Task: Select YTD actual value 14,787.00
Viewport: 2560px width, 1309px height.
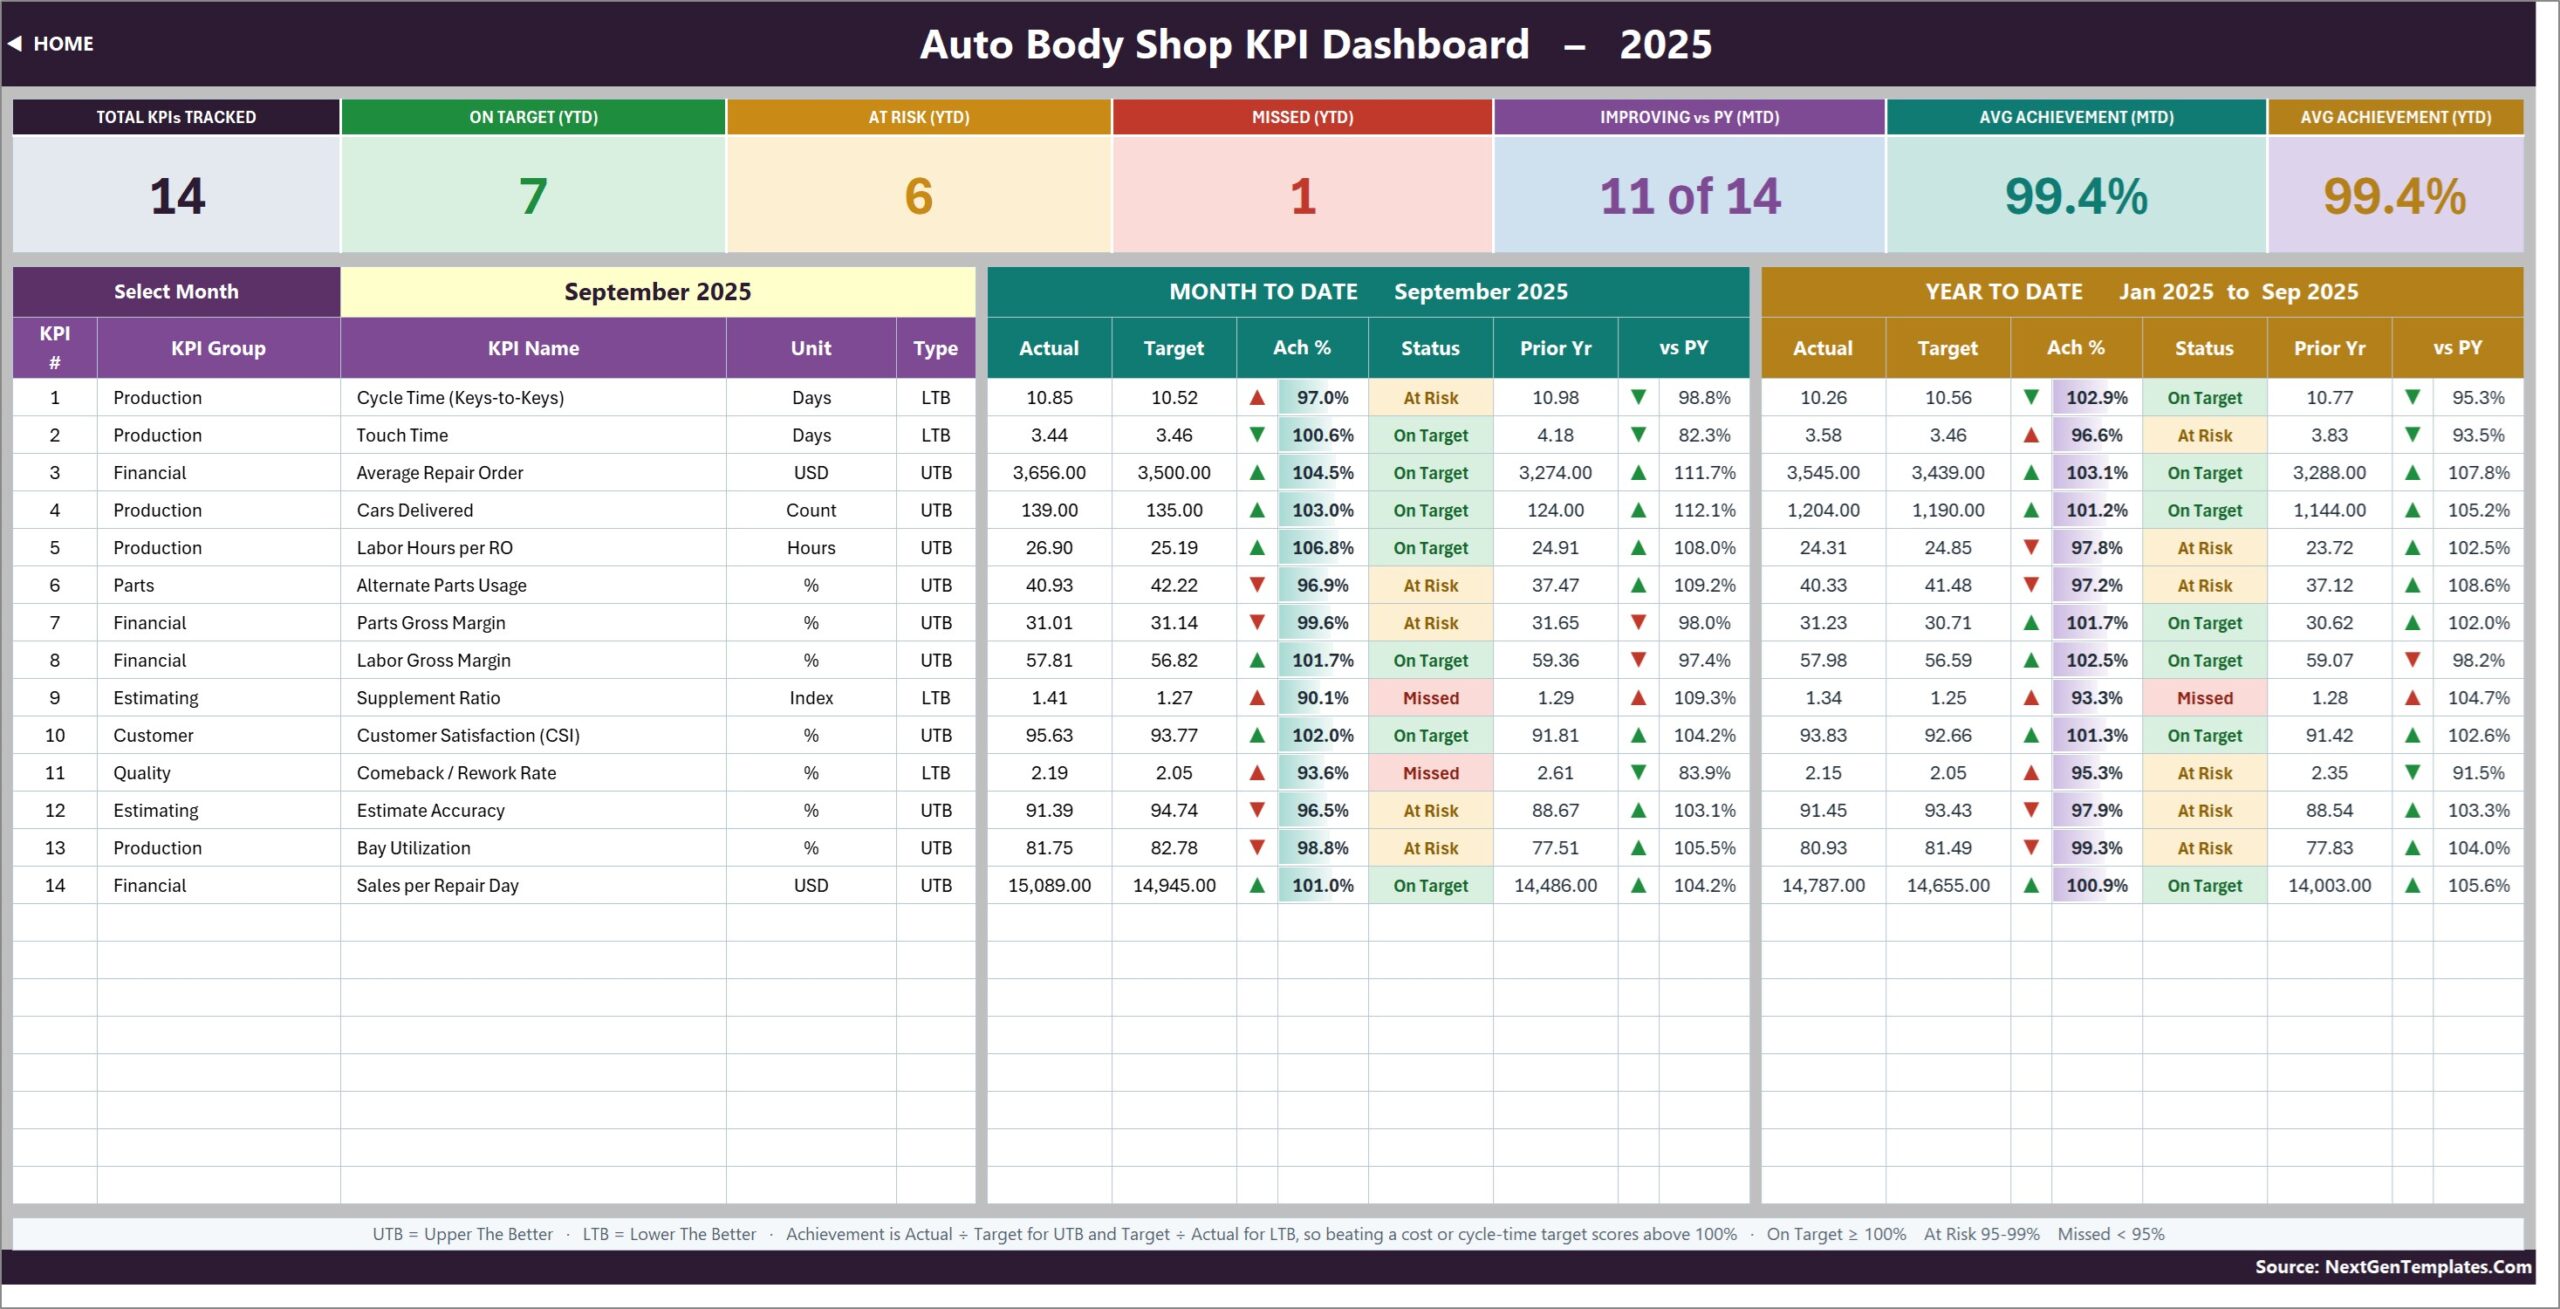Action: pyautogui.click(x=1823, y=885)
